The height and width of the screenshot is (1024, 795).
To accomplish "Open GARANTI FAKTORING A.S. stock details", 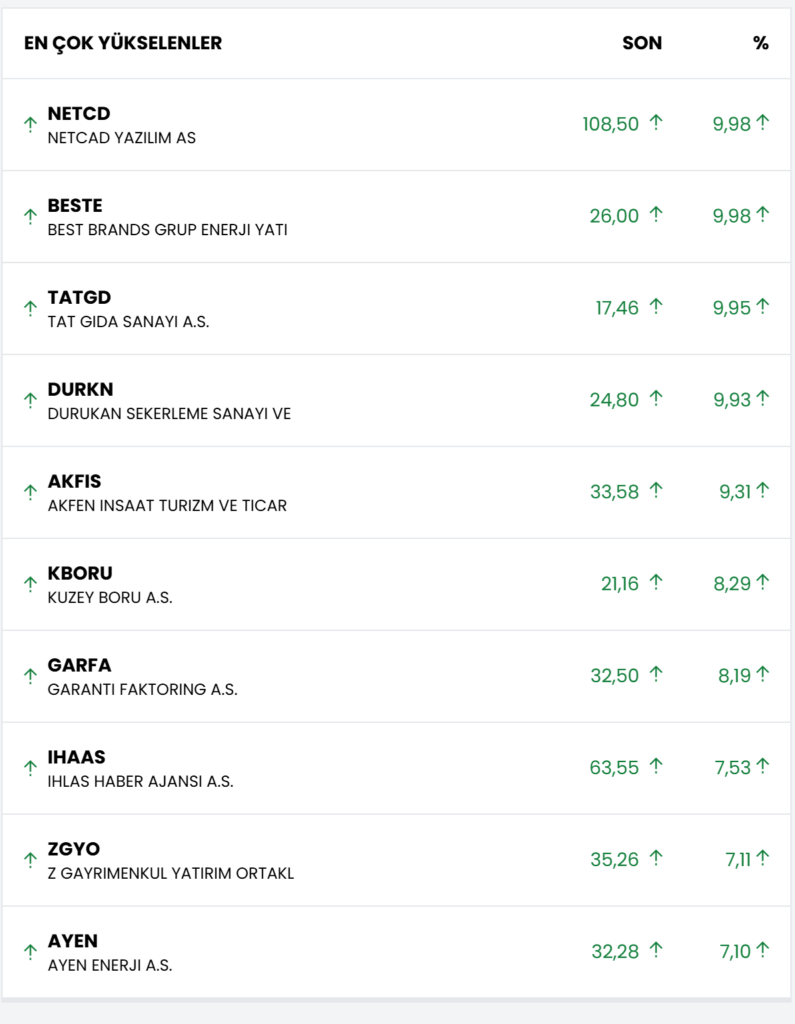I will click(x=142, y=690).
